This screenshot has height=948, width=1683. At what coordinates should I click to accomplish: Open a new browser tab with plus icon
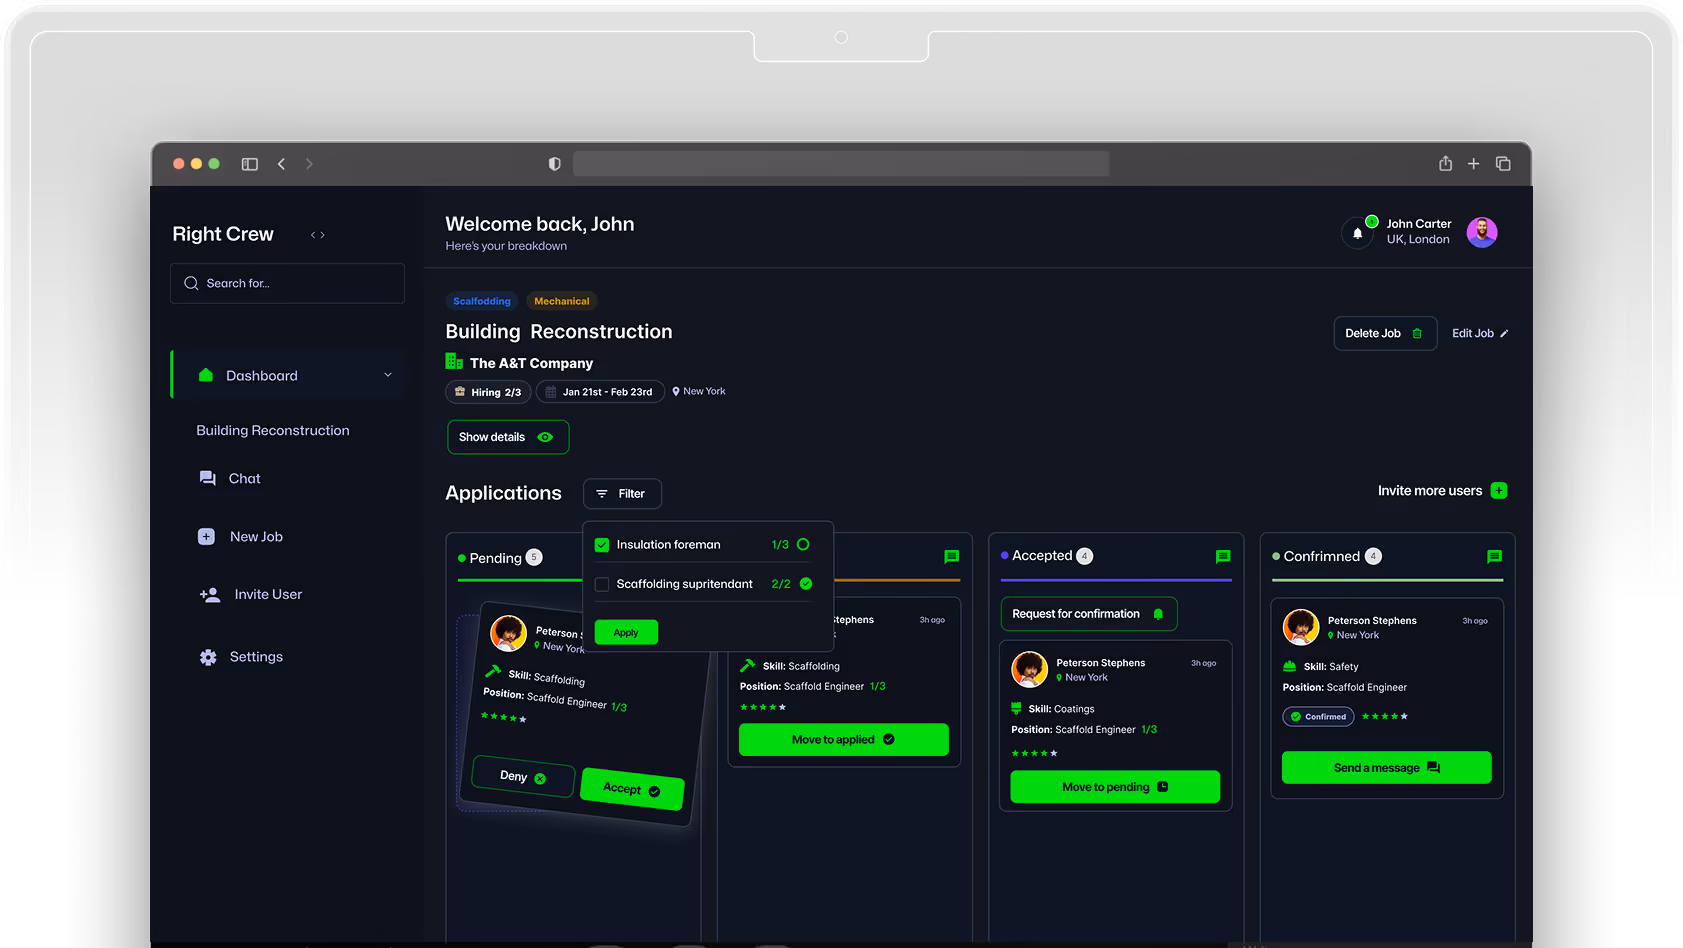1473,164
